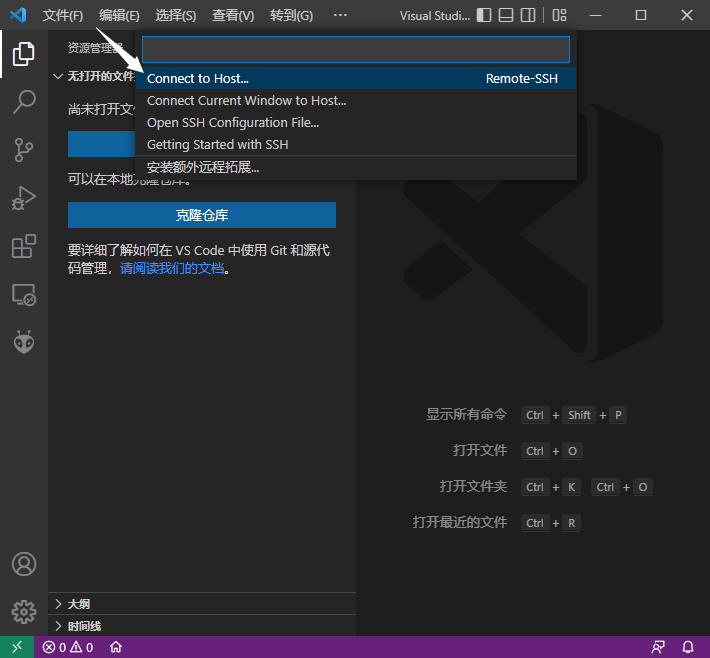The width and height of the screenshot is (710, 658).
Task: Expand the 大纲 section
Action: pos(202,604)
